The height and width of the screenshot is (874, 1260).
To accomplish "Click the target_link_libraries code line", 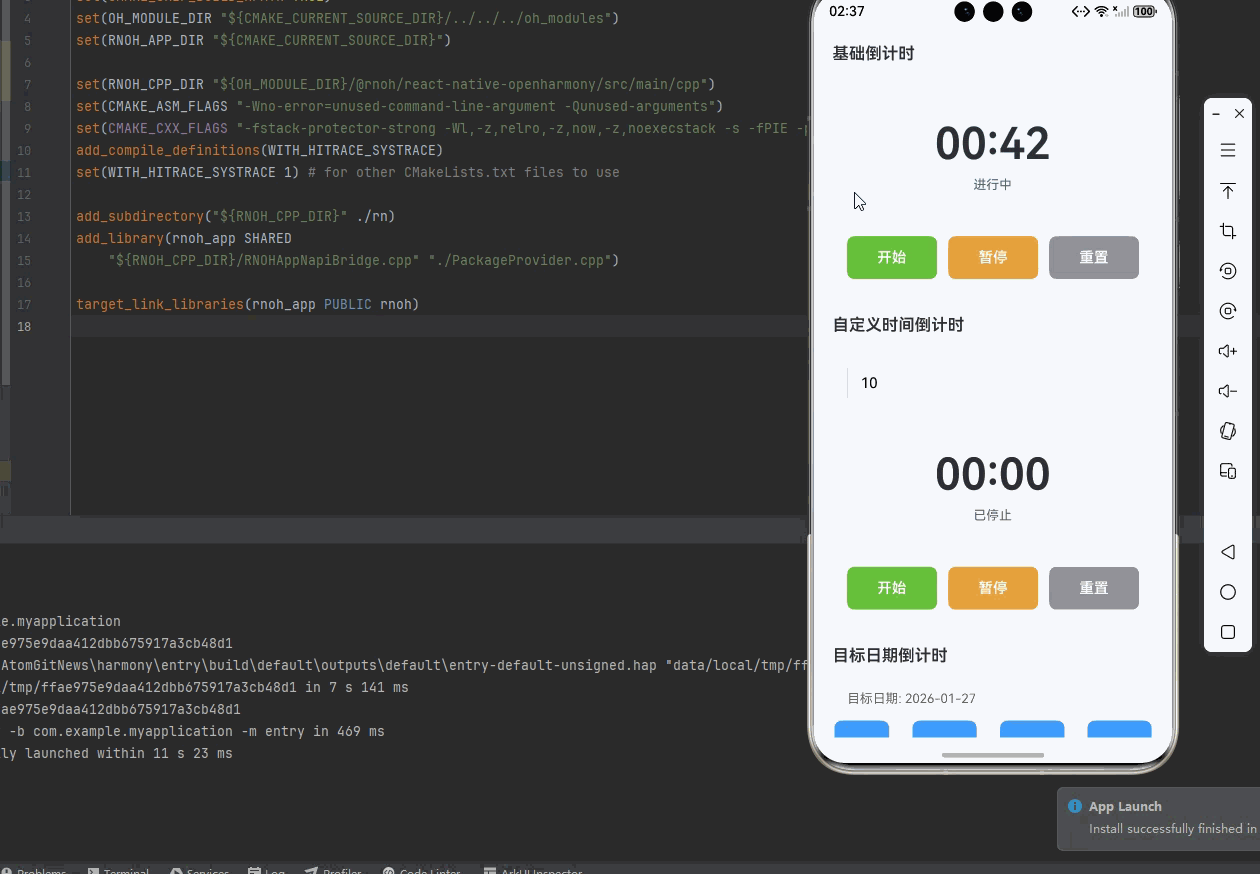I will pyautogui.click(x=247, y=304).
